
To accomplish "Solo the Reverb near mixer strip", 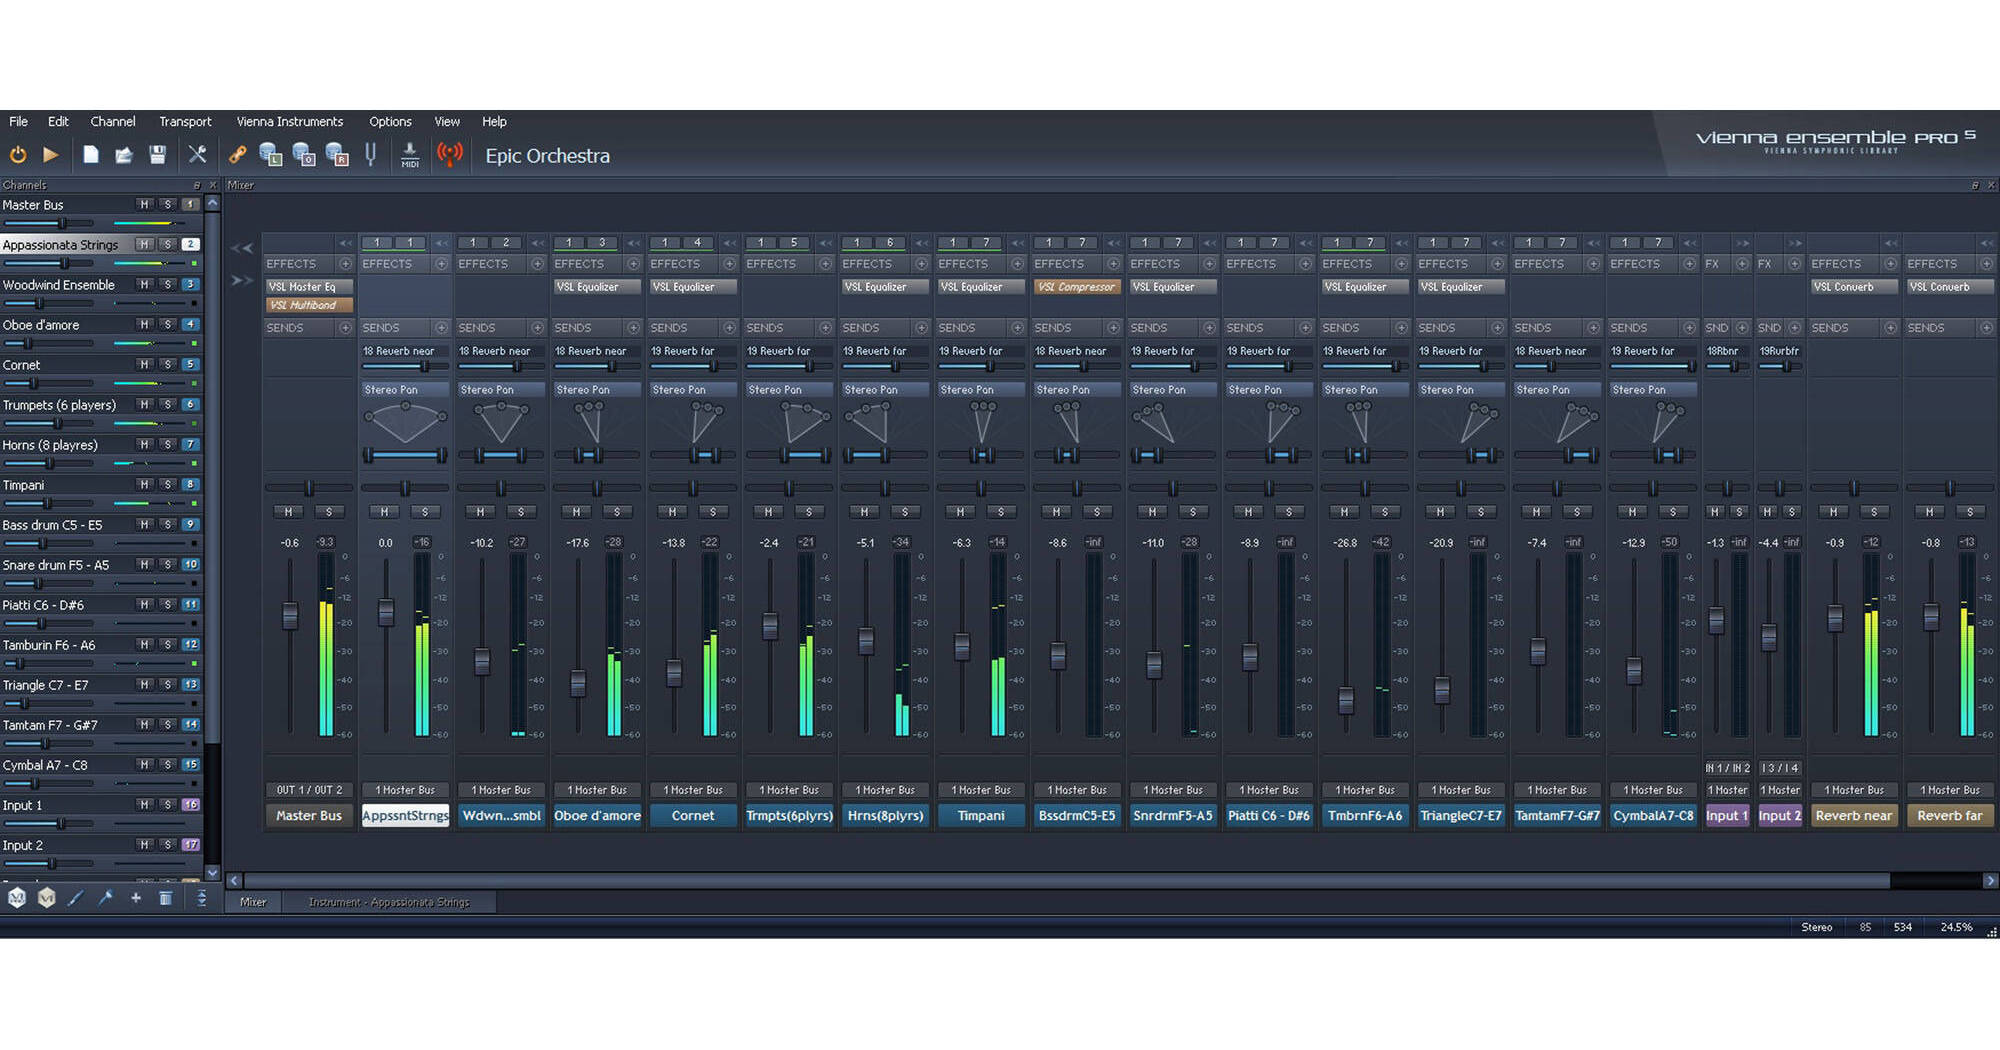I will coord(1874,512).
